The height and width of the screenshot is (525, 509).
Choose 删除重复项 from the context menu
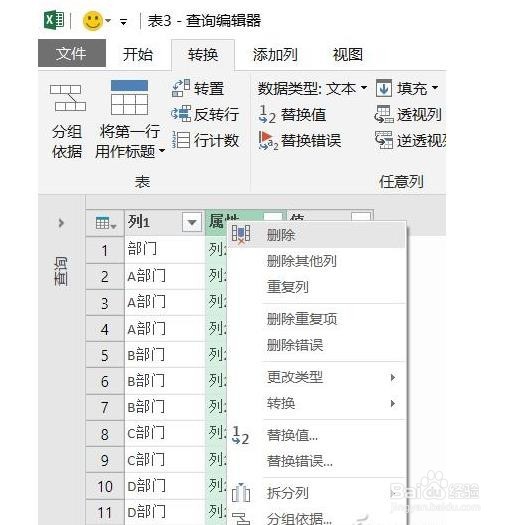pos(316,319)
